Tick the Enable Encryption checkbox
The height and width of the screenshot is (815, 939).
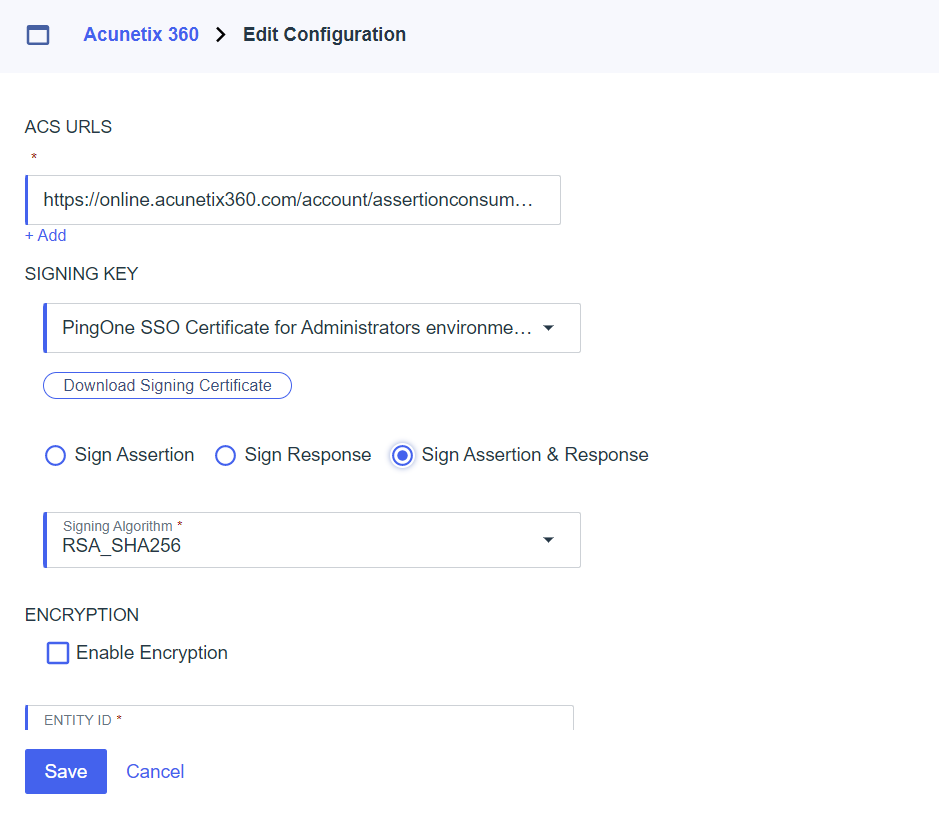(x=58, y=653)
